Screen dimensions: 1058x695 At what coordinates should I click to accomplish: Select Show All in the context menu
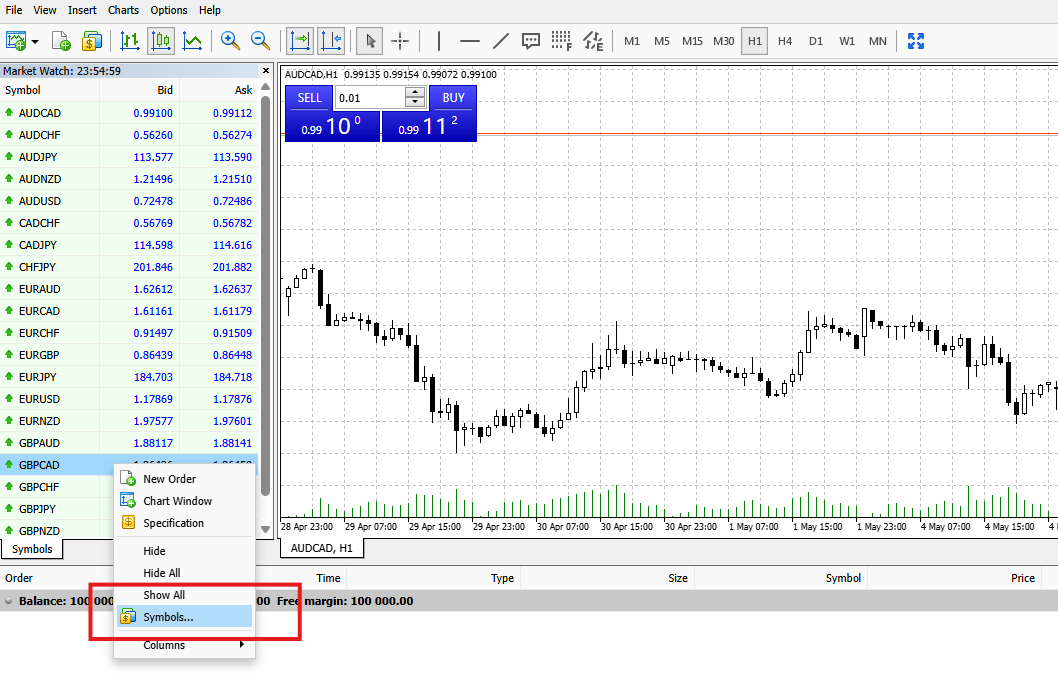[184, 595]
